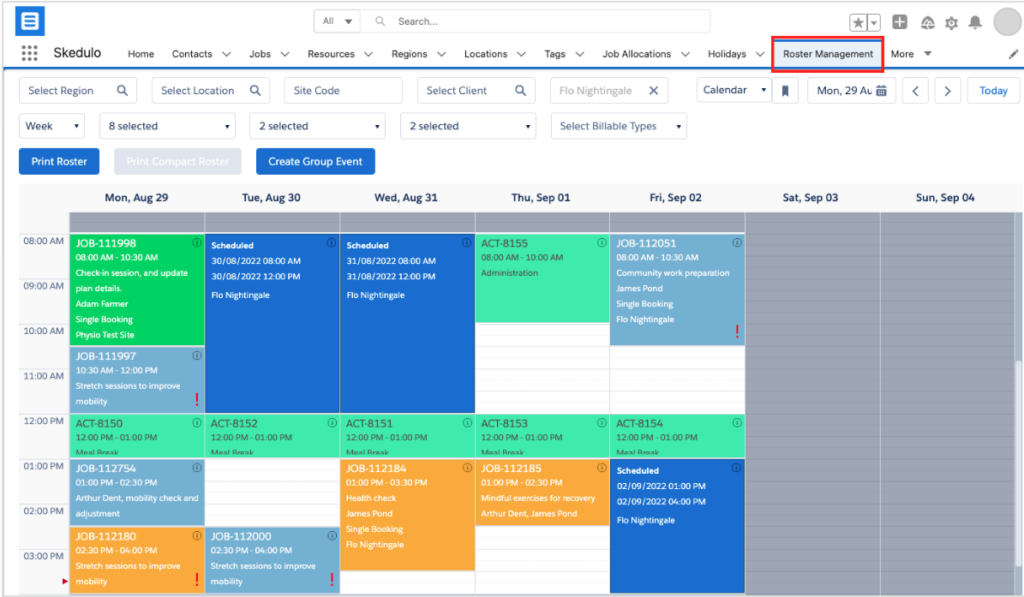Open info icon on ACT-8155
Viewport: 1024px width, 597px height.
(x=601, y=242)
